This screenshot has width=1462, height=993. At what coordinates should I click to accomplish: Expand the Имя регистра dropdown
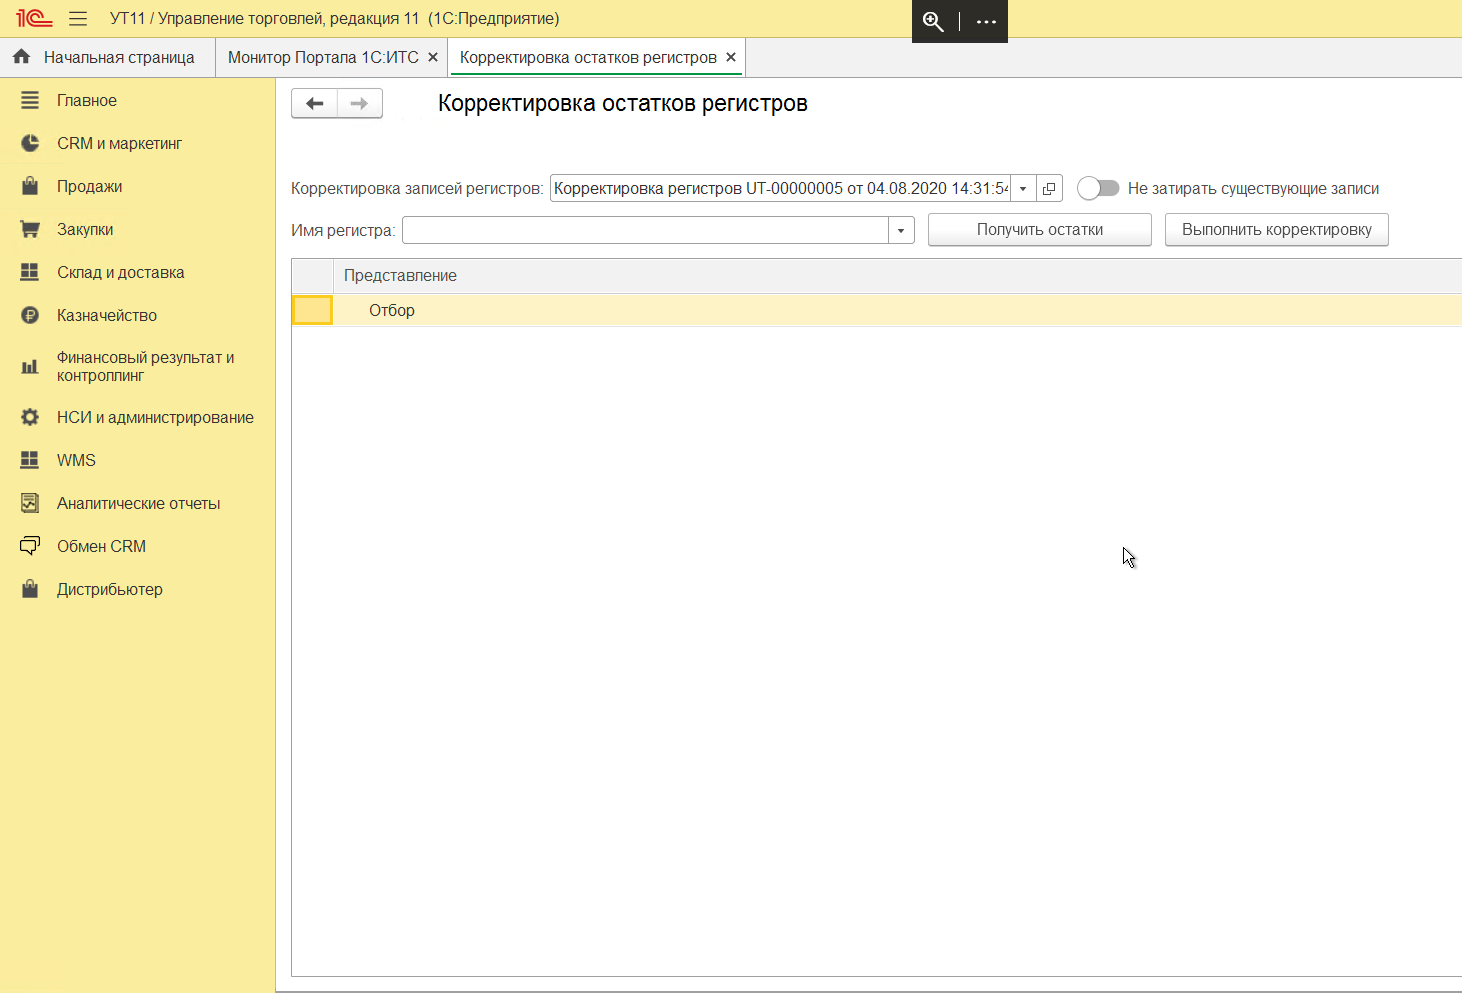[901, 230]
